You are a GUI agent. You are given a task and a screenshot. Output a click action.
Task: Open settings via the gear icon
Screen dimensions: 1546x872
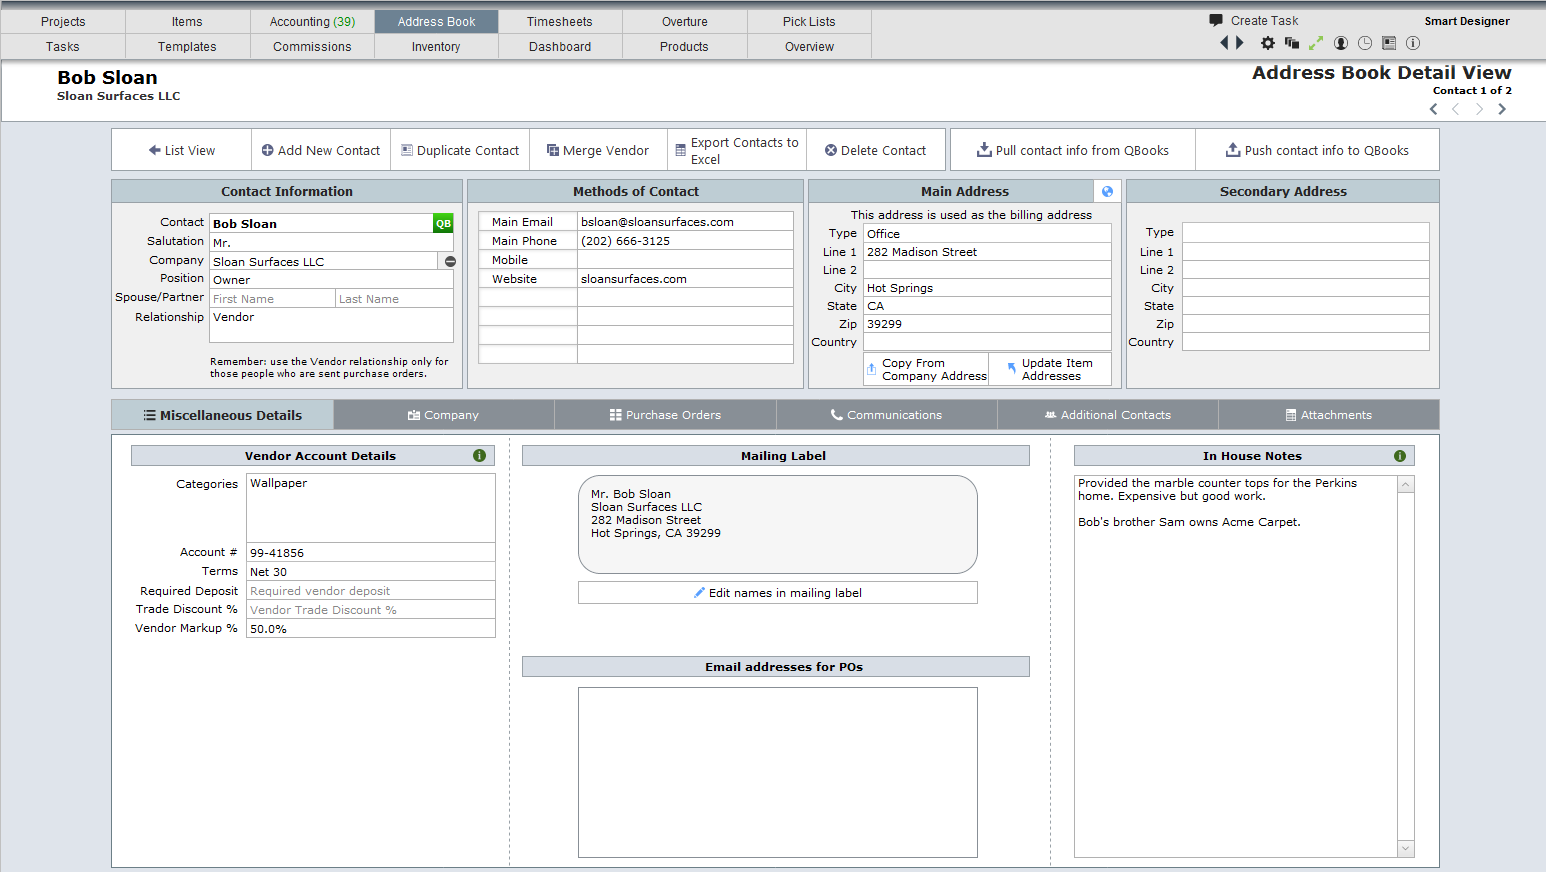1268,43
